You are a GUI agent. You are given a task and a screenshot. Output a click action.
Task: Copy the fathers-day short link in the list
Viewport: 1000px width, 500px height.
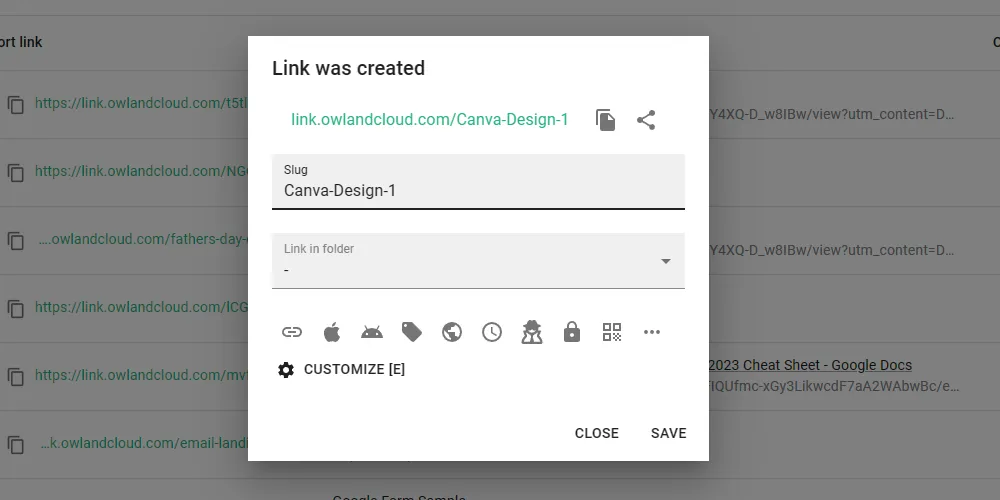pos(16,240)
